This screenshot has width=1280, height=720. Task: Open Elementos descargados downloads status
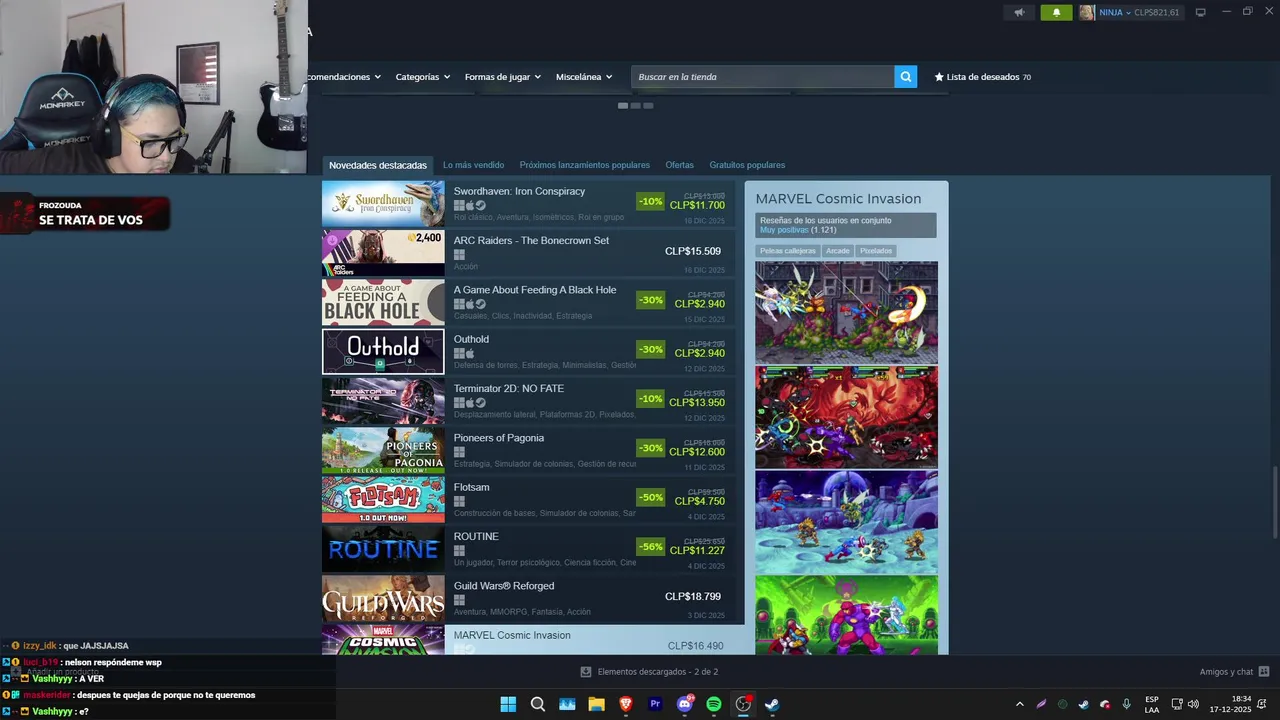click(x=650, y=672)
